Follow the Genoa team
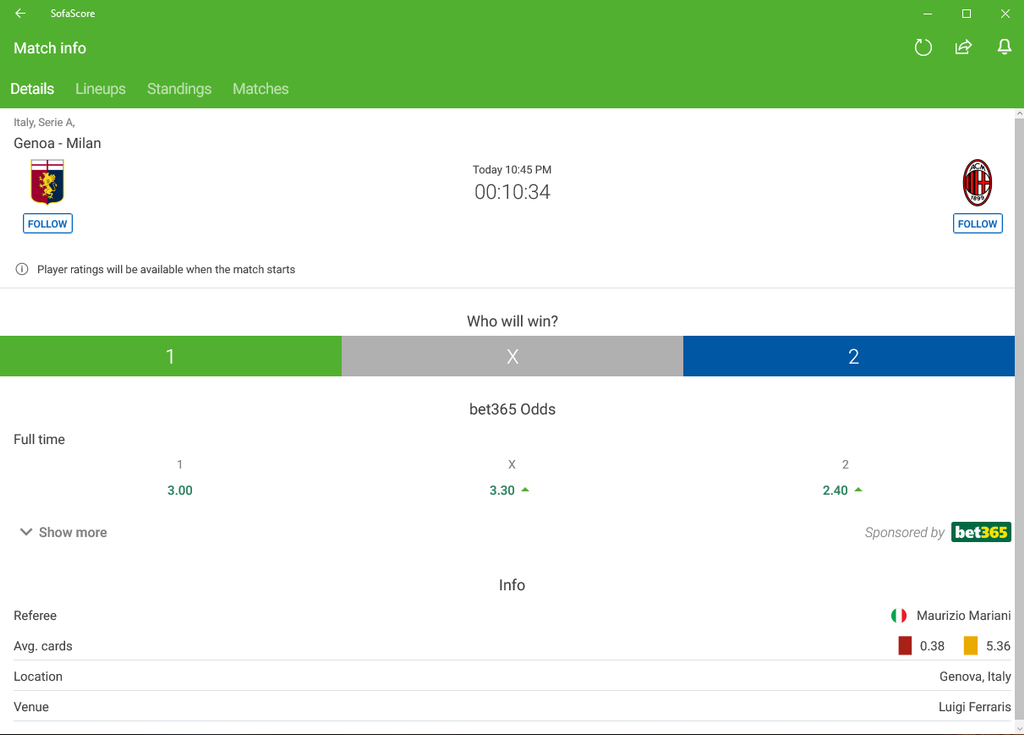 click(48, 224)
